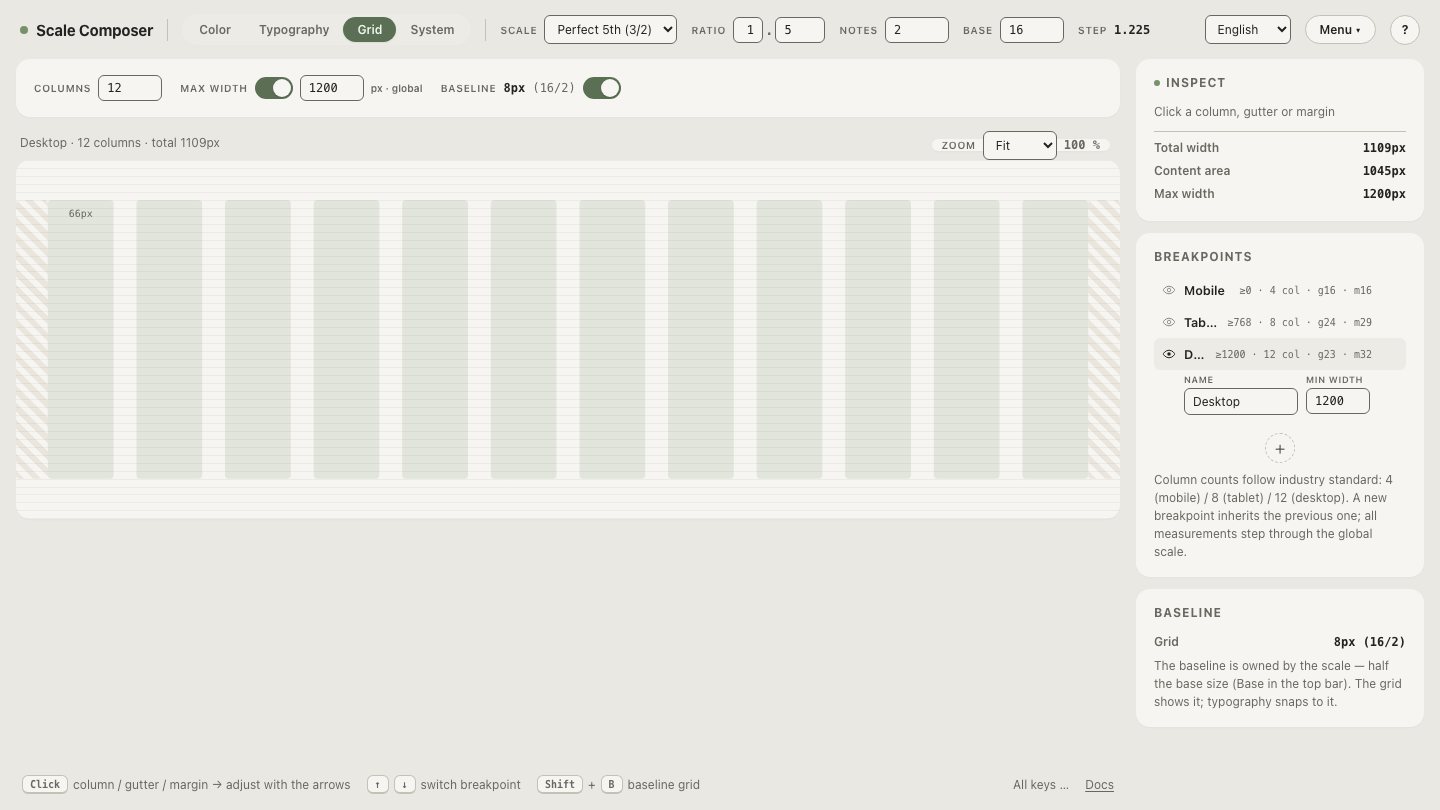The width and height of the screenshot is (1440, 810).
Task: Click the Desktop 12 columns summary text
Action: coord(120,143)
